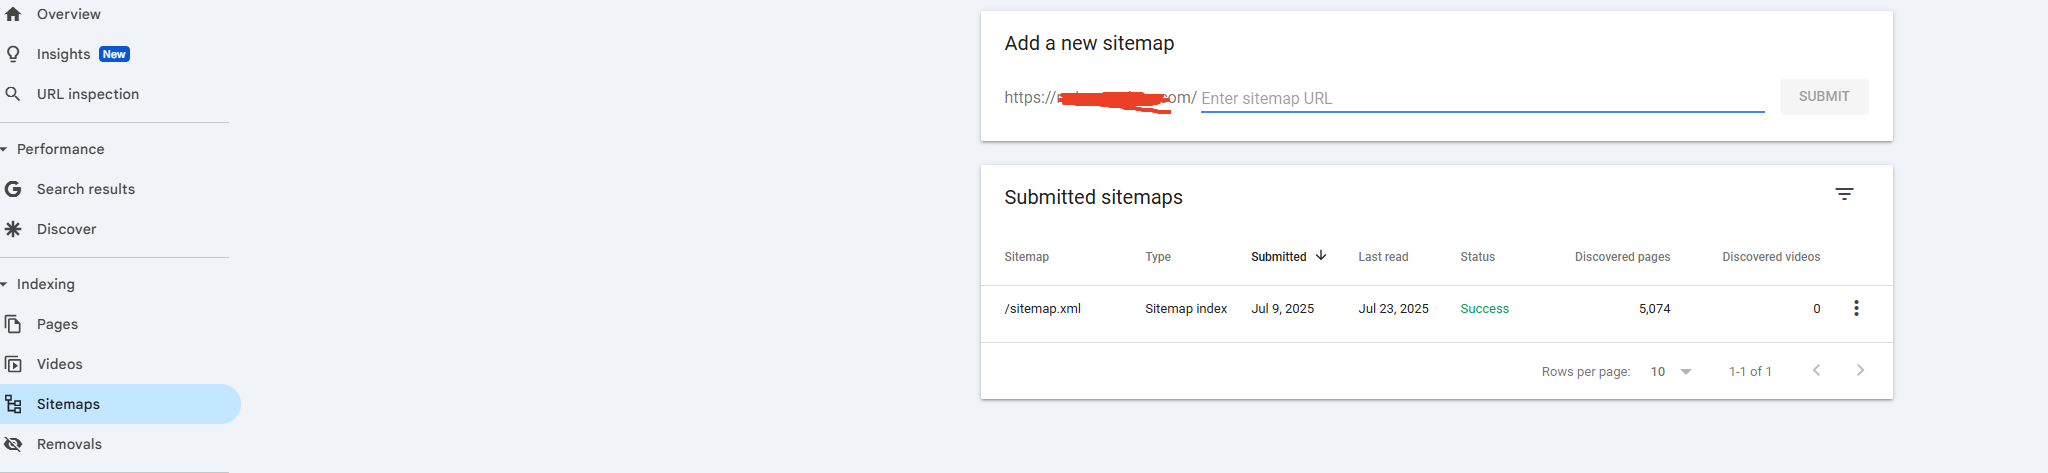Viewport: 2048px width, 473px height.
Task: Open Rows per page dropdown
Action: (x=1671, y=372)
